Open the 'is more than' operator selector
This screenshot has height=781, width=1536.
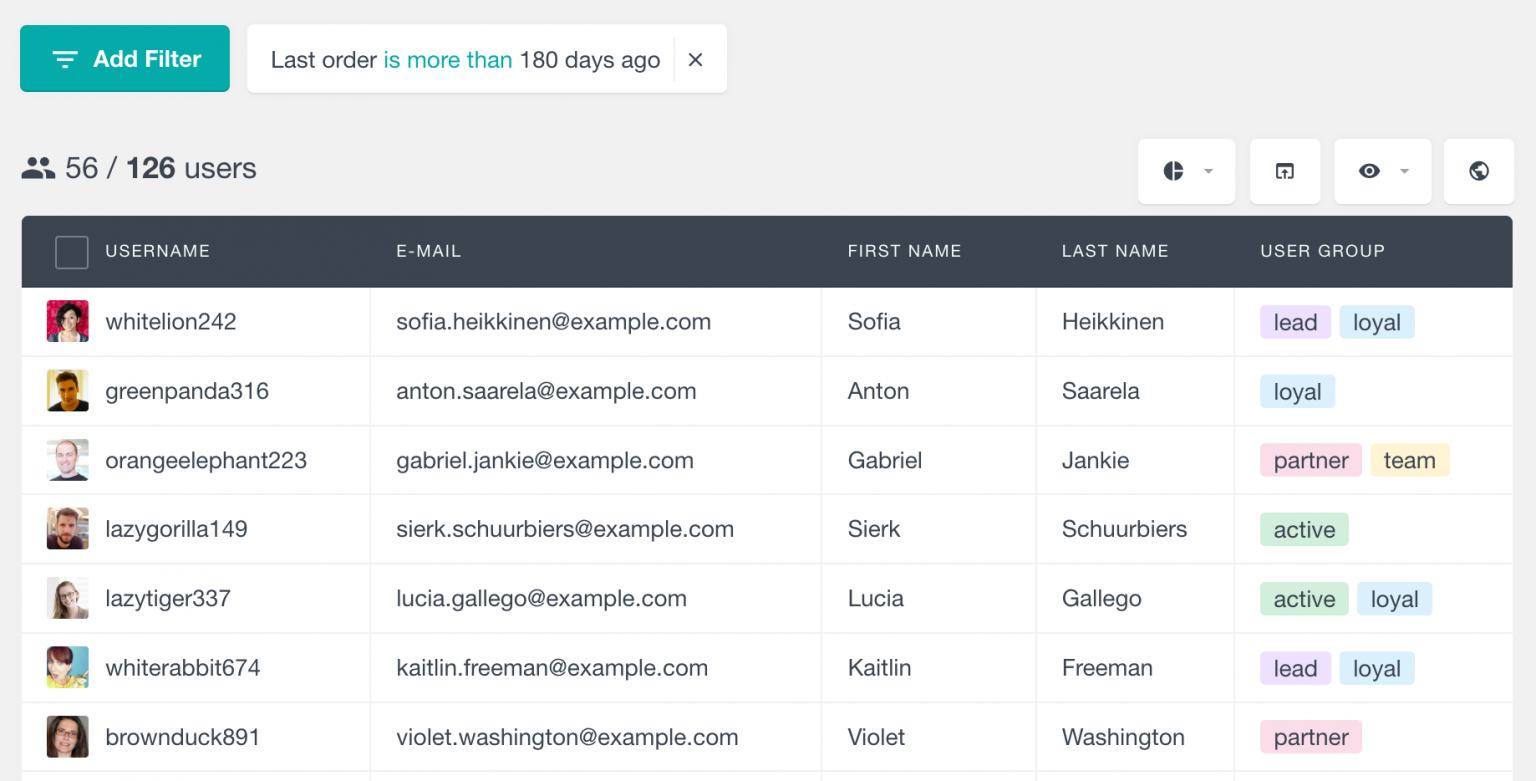click(448, 60)
